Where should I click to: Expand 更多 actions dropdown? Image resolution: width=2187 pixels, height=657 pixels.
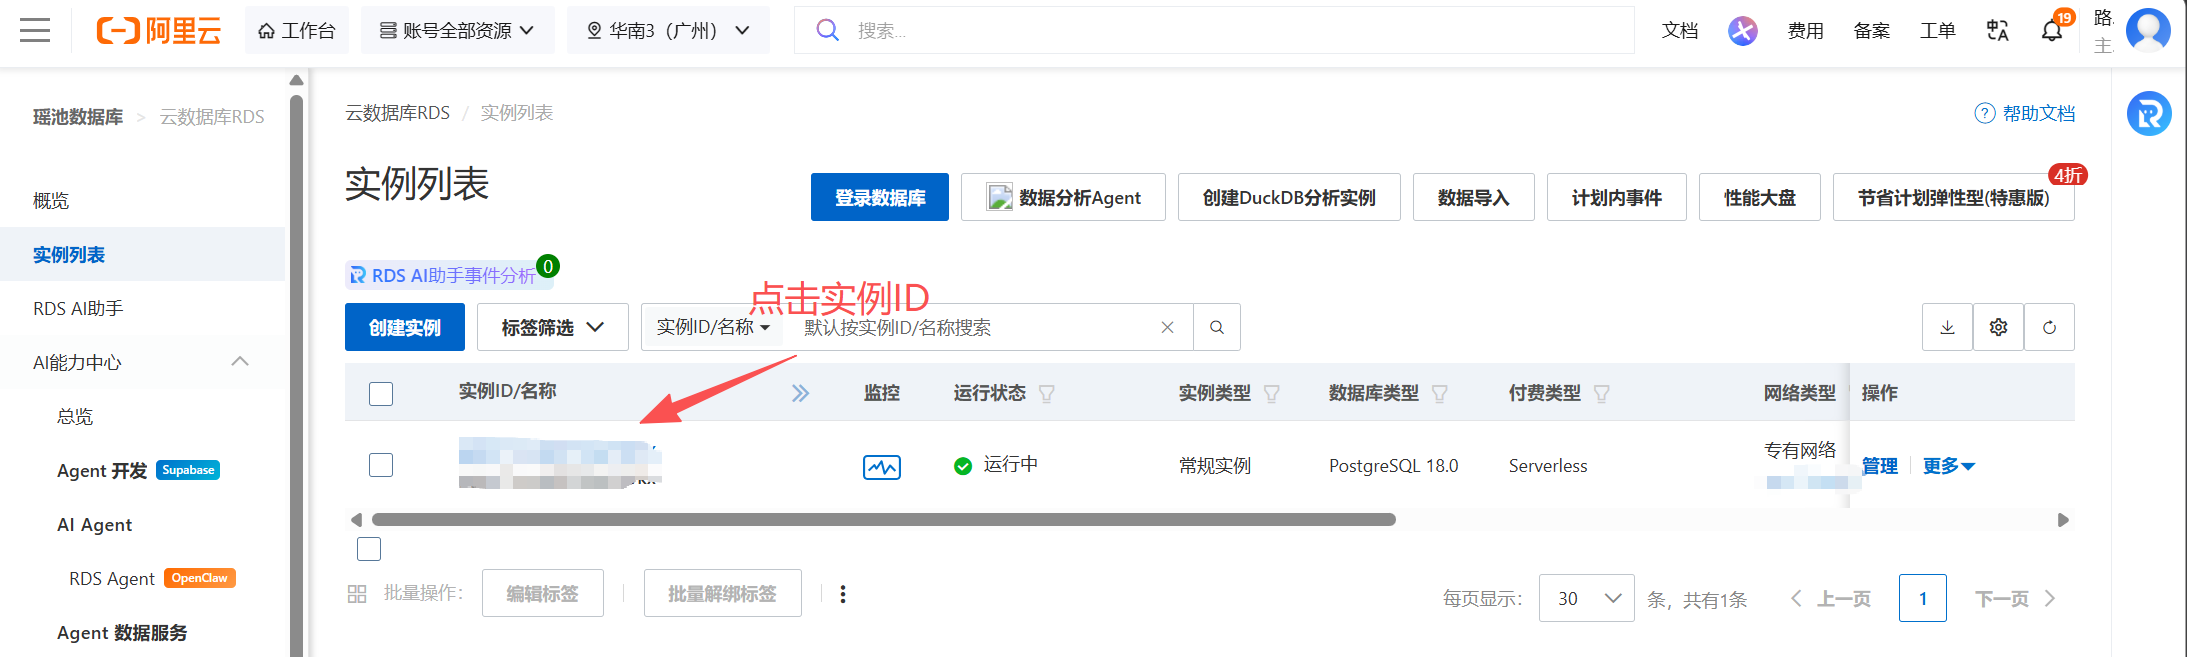coord(1949,466)
